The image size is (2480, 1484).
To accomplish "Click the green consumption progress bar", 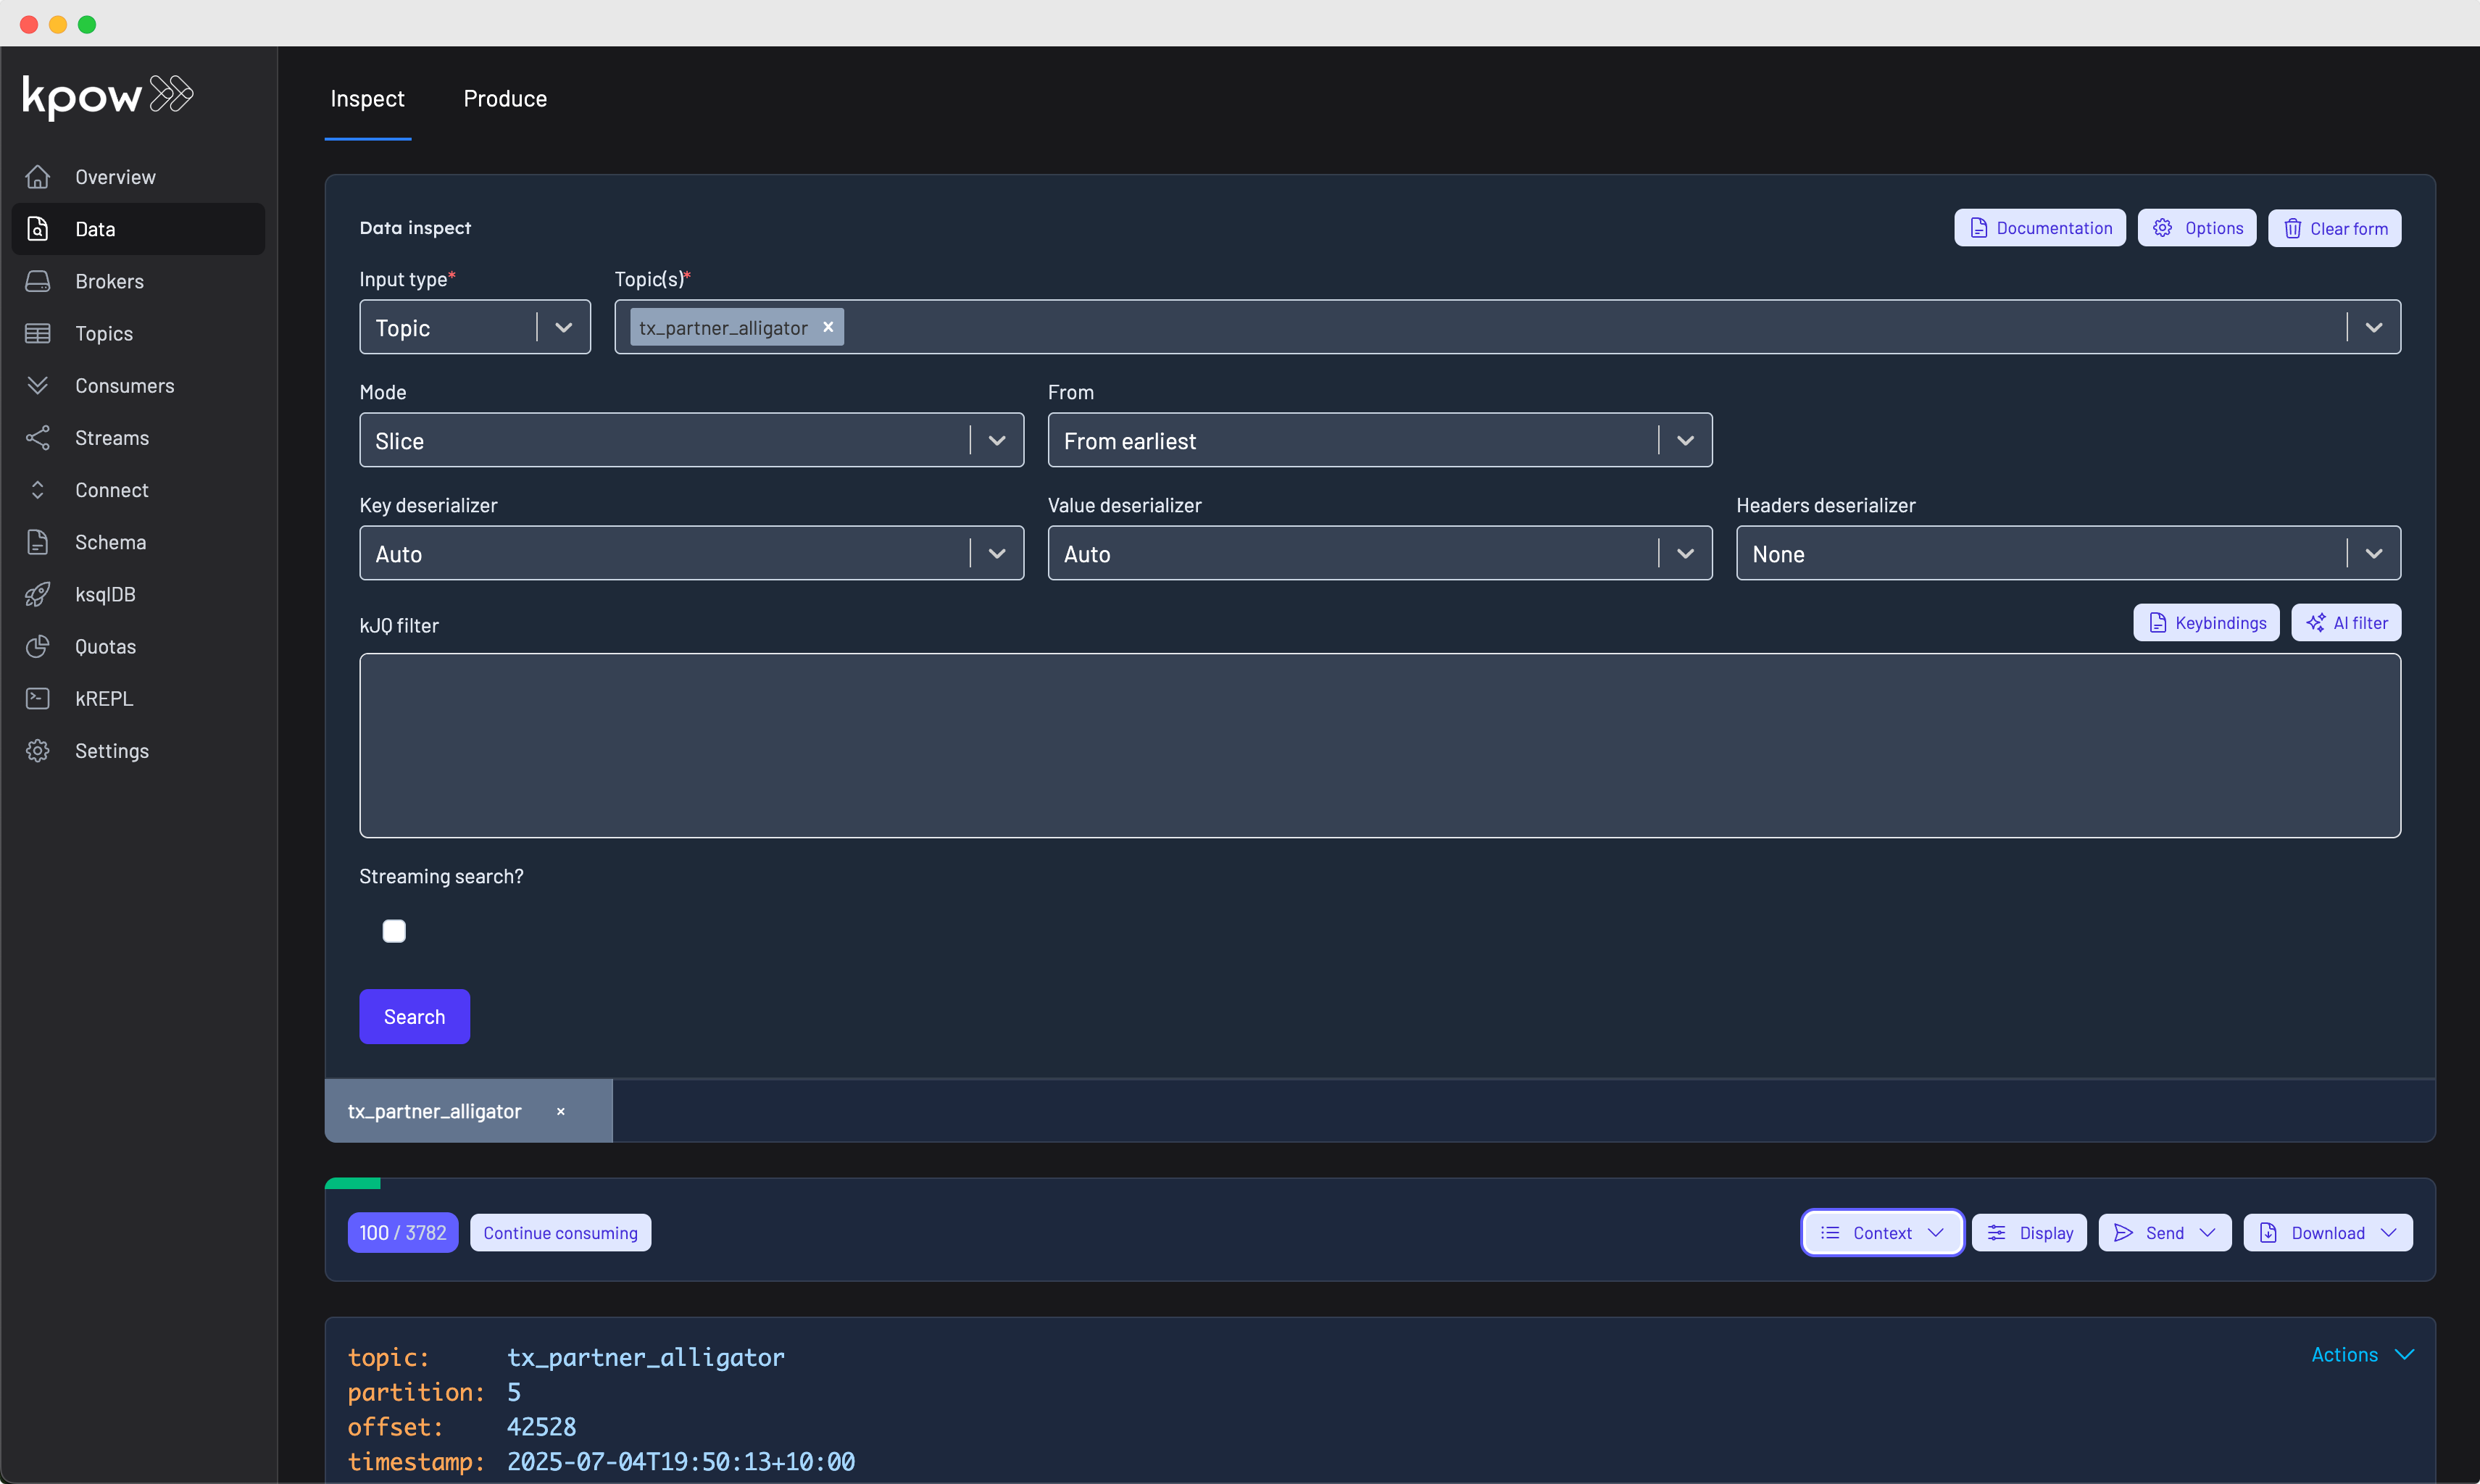I will (x=353, y=1183).
